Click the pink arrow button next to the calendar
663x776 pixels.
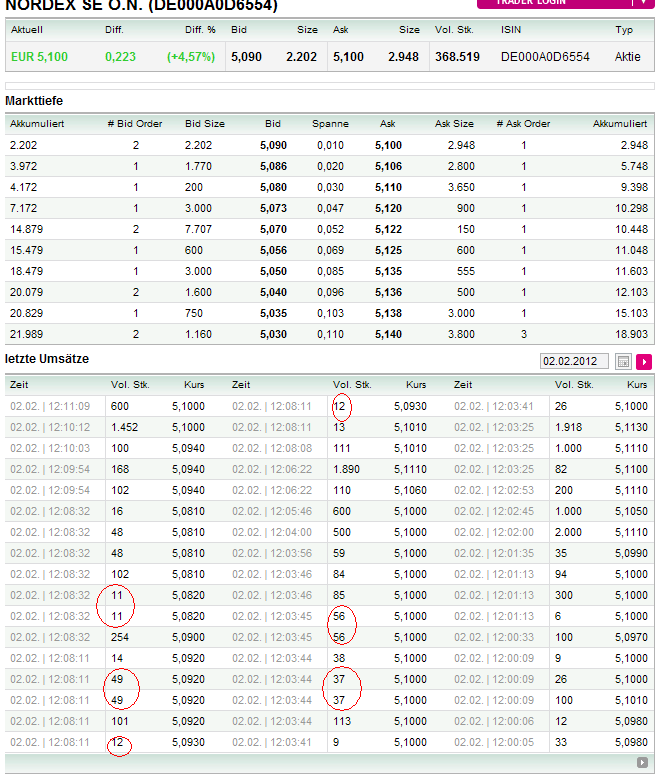point(644,362)
